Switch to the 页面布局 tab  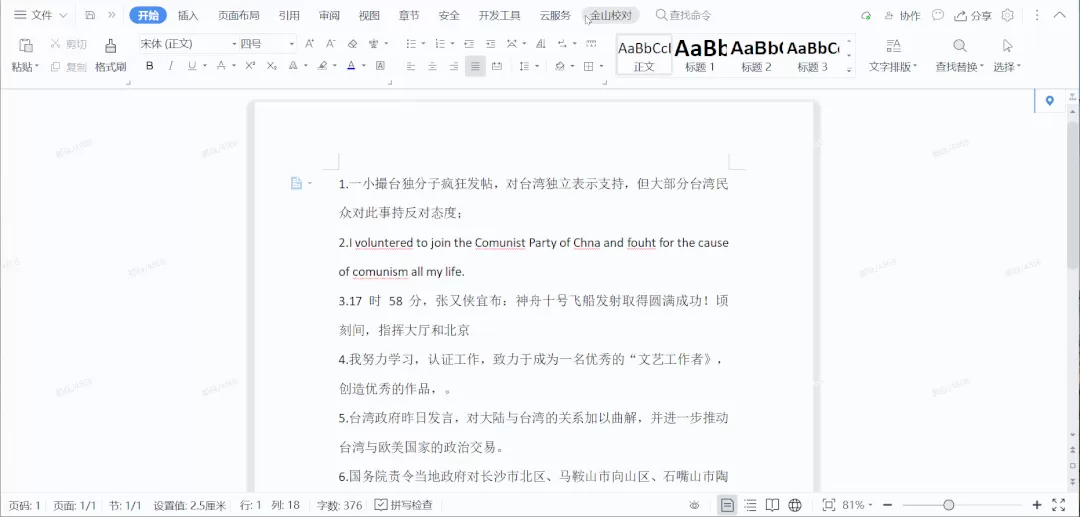pyautogui.click(x=238, y=15)
